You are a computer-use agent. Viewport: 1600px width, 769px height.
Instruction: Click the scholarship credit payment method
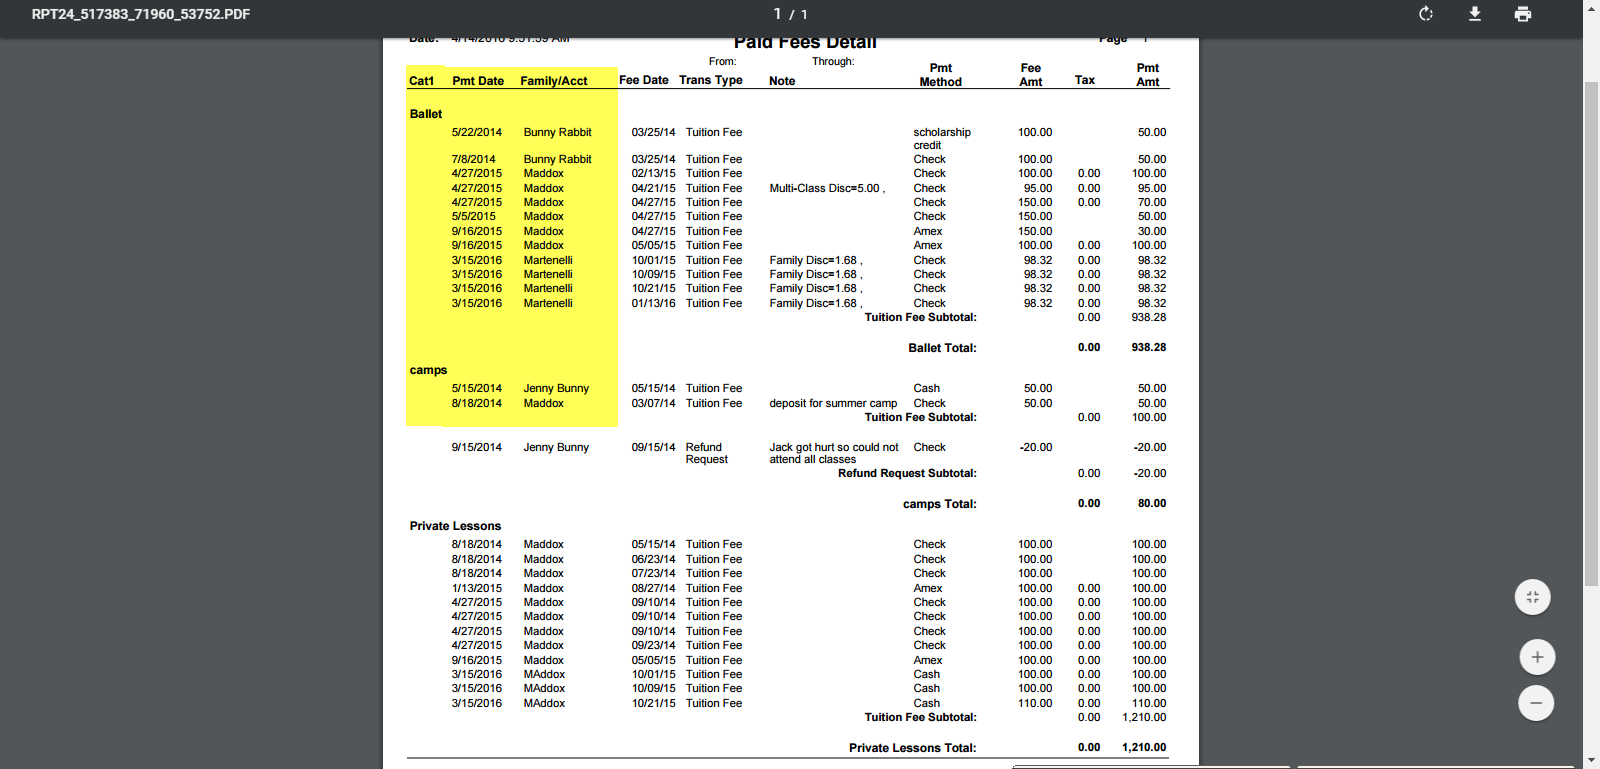point(942,139)
